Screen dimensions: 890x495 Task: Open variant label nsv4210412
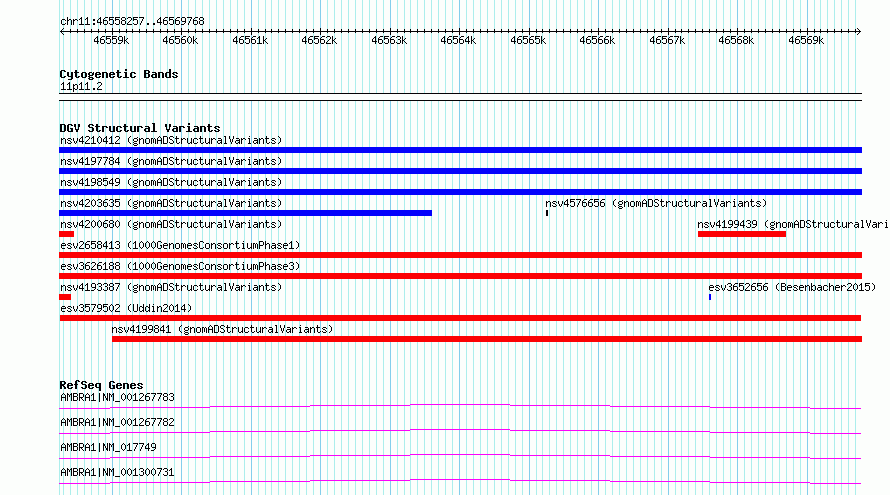[171, 140]
